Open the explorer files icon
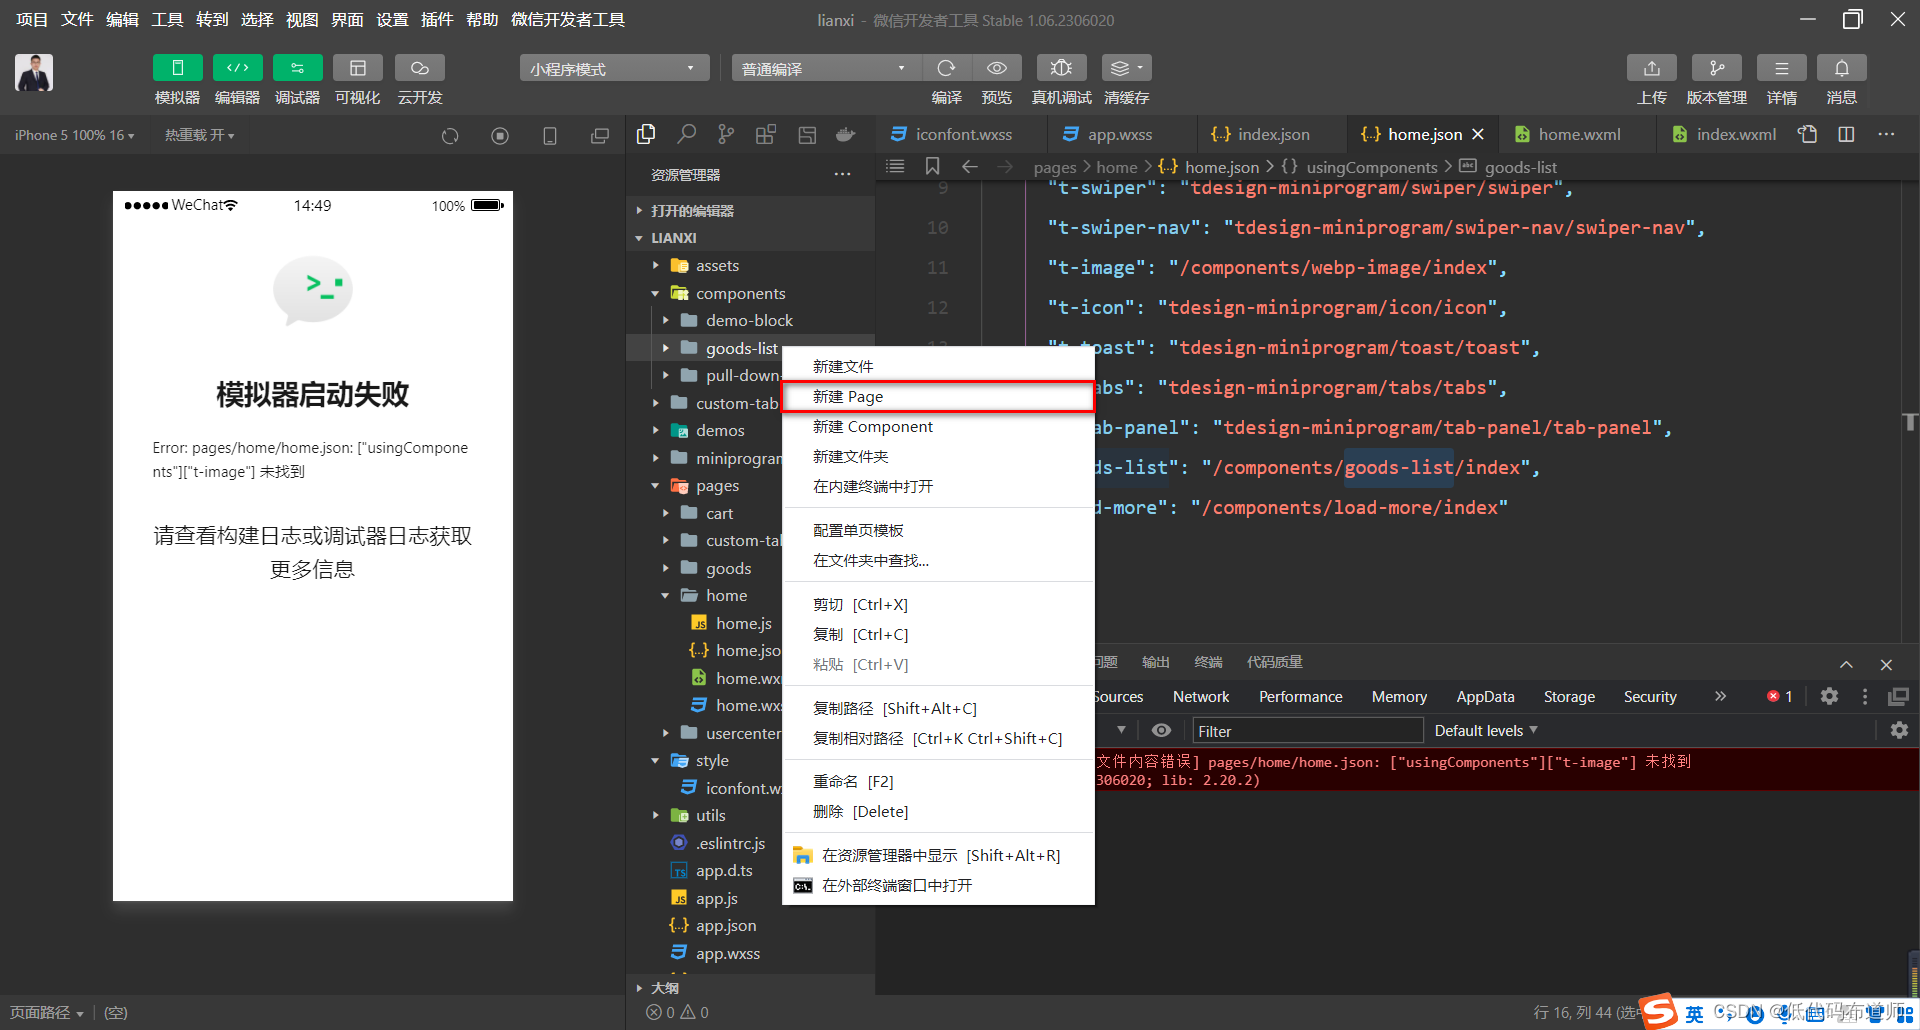This screenshot has width=1920, height=1030. (646, 134)
